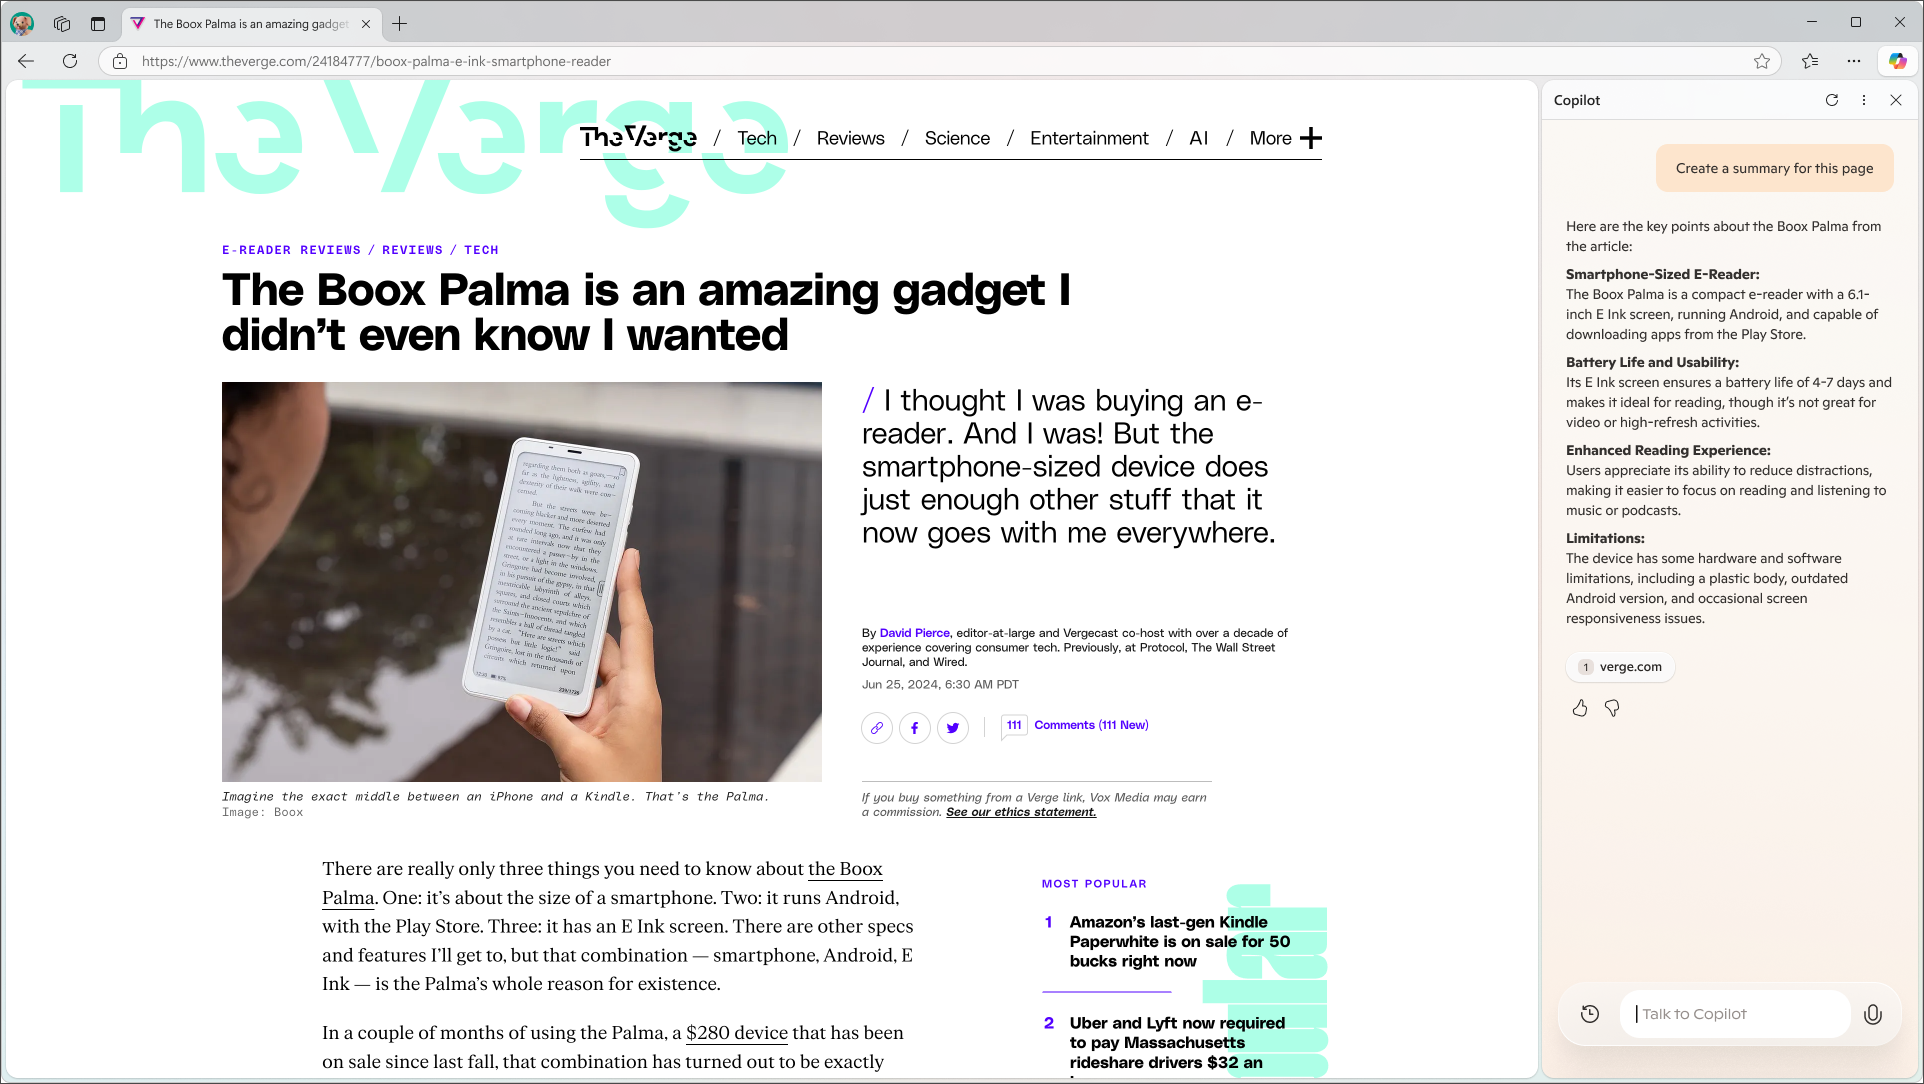Click the browser bookmark star icon
1924x1084 pixels.
coord(1763,61)
